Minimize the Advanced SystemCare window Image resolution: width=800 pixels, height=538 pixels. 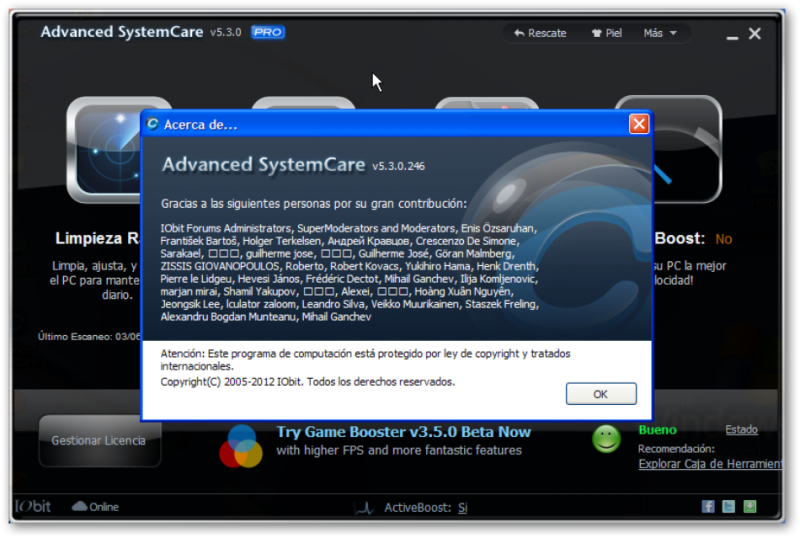(x=732, y=37)
